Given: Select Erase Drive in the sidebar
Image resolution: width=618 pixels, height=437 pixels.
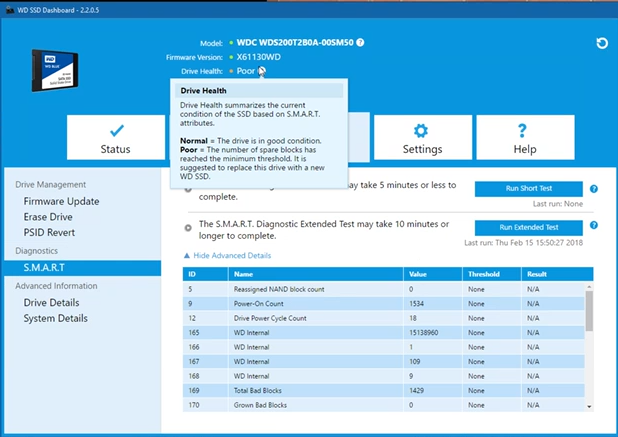Looking at the screenshot, I should click(48, 217).
